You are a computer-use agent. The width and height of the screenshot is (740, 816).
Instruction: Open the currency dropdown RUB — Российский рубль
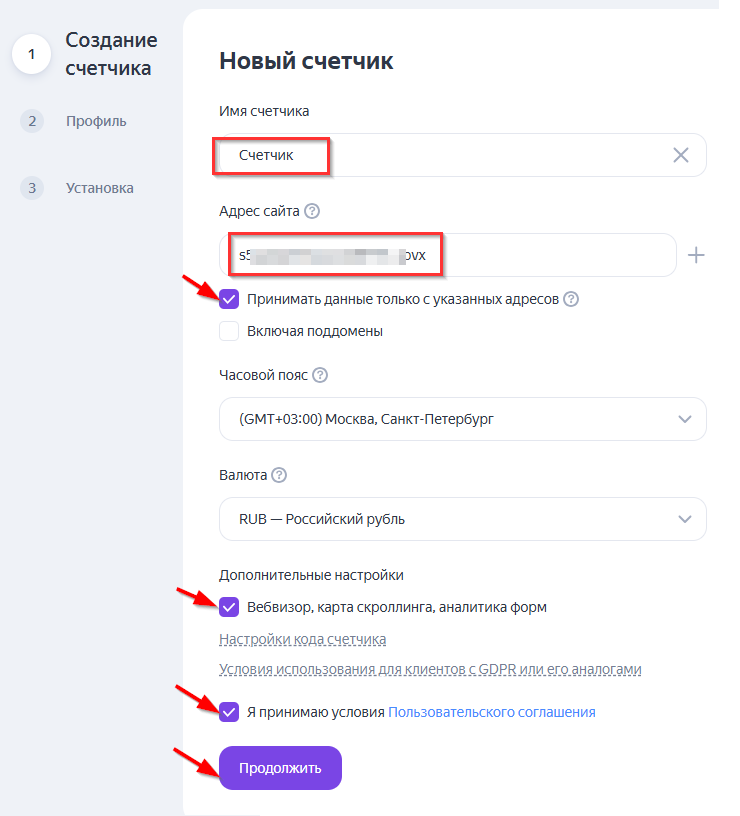click(x=462, y=519)
